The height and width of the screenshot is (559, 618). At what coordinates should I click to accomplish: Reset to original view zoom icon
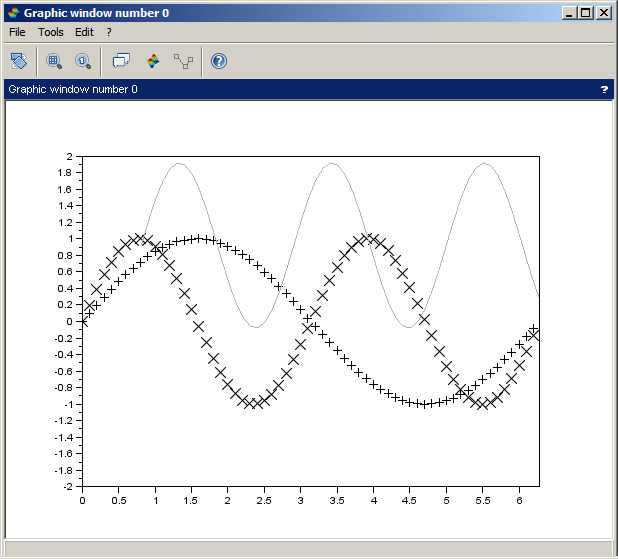[83, 61]
